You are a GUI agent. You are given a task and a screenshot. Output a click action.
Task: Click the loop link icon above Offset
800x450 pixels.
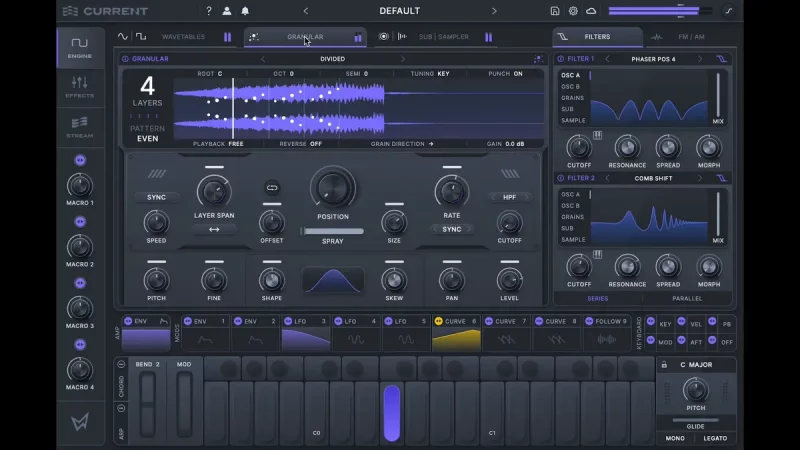pos(271,187)
